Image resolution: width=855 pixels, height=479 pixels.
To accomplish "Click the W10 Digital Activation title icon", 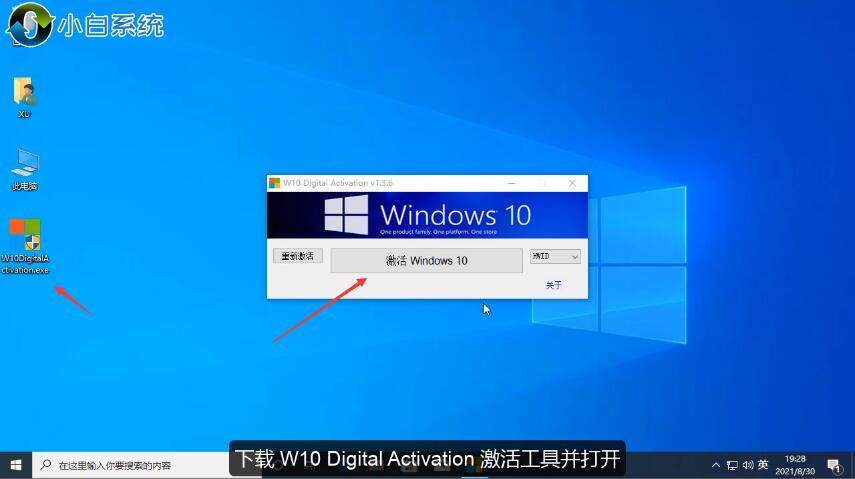I will tap(274, 183).
